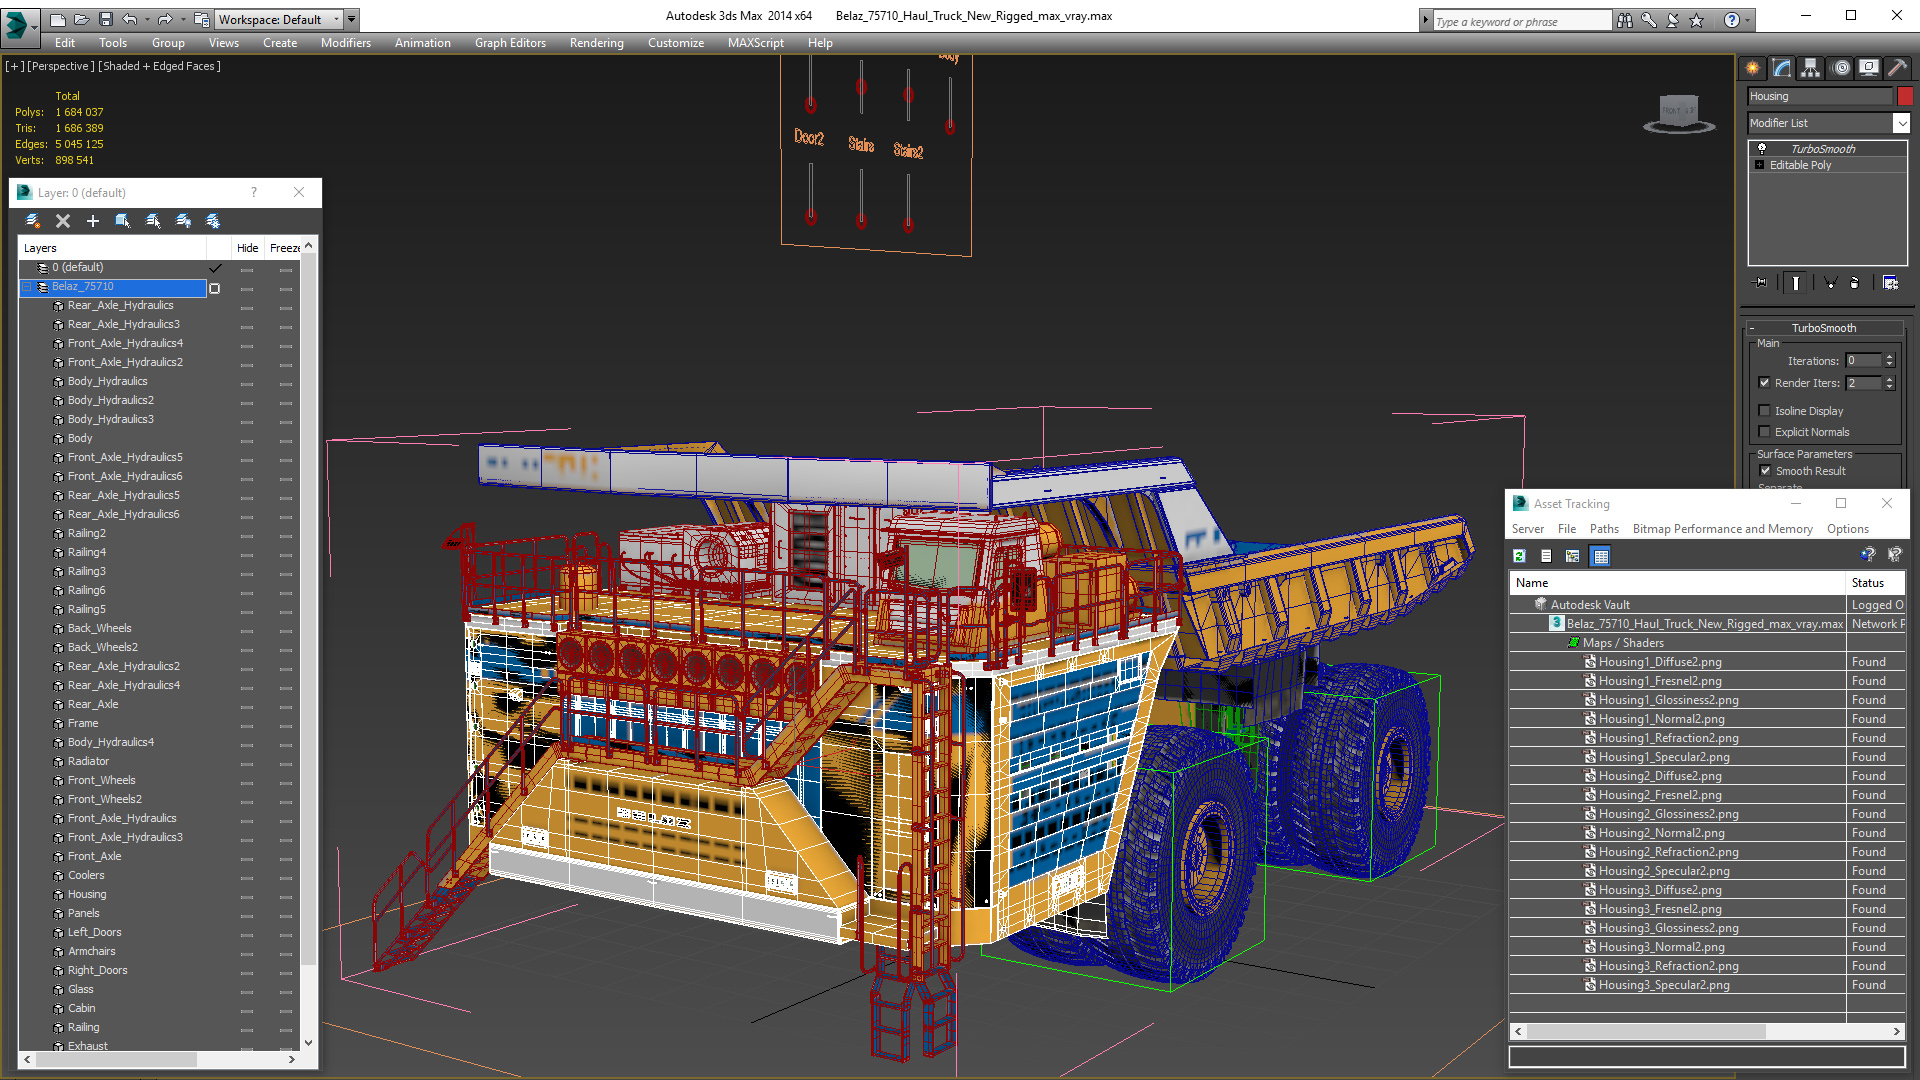The image size is (1920, 1080).
Task: Open the Utilities hammer panel tab
Action: click(x=1897, y=68)
